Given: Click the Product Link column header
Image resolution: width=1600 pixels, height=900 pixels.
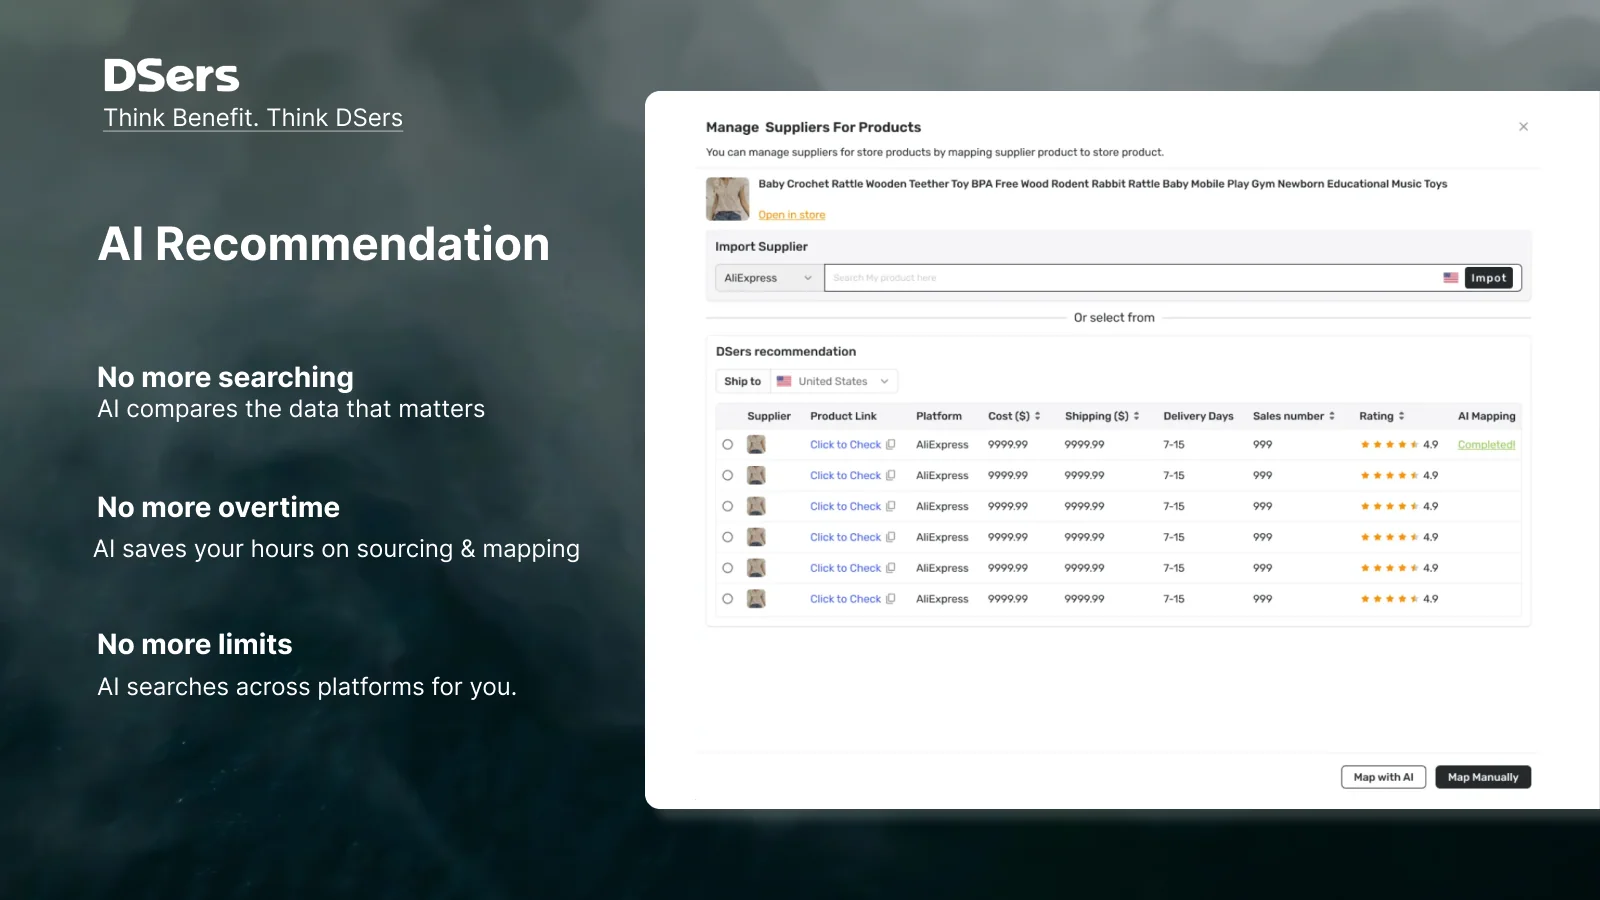Looking at the screenshot, I should [x=843, y=416].
